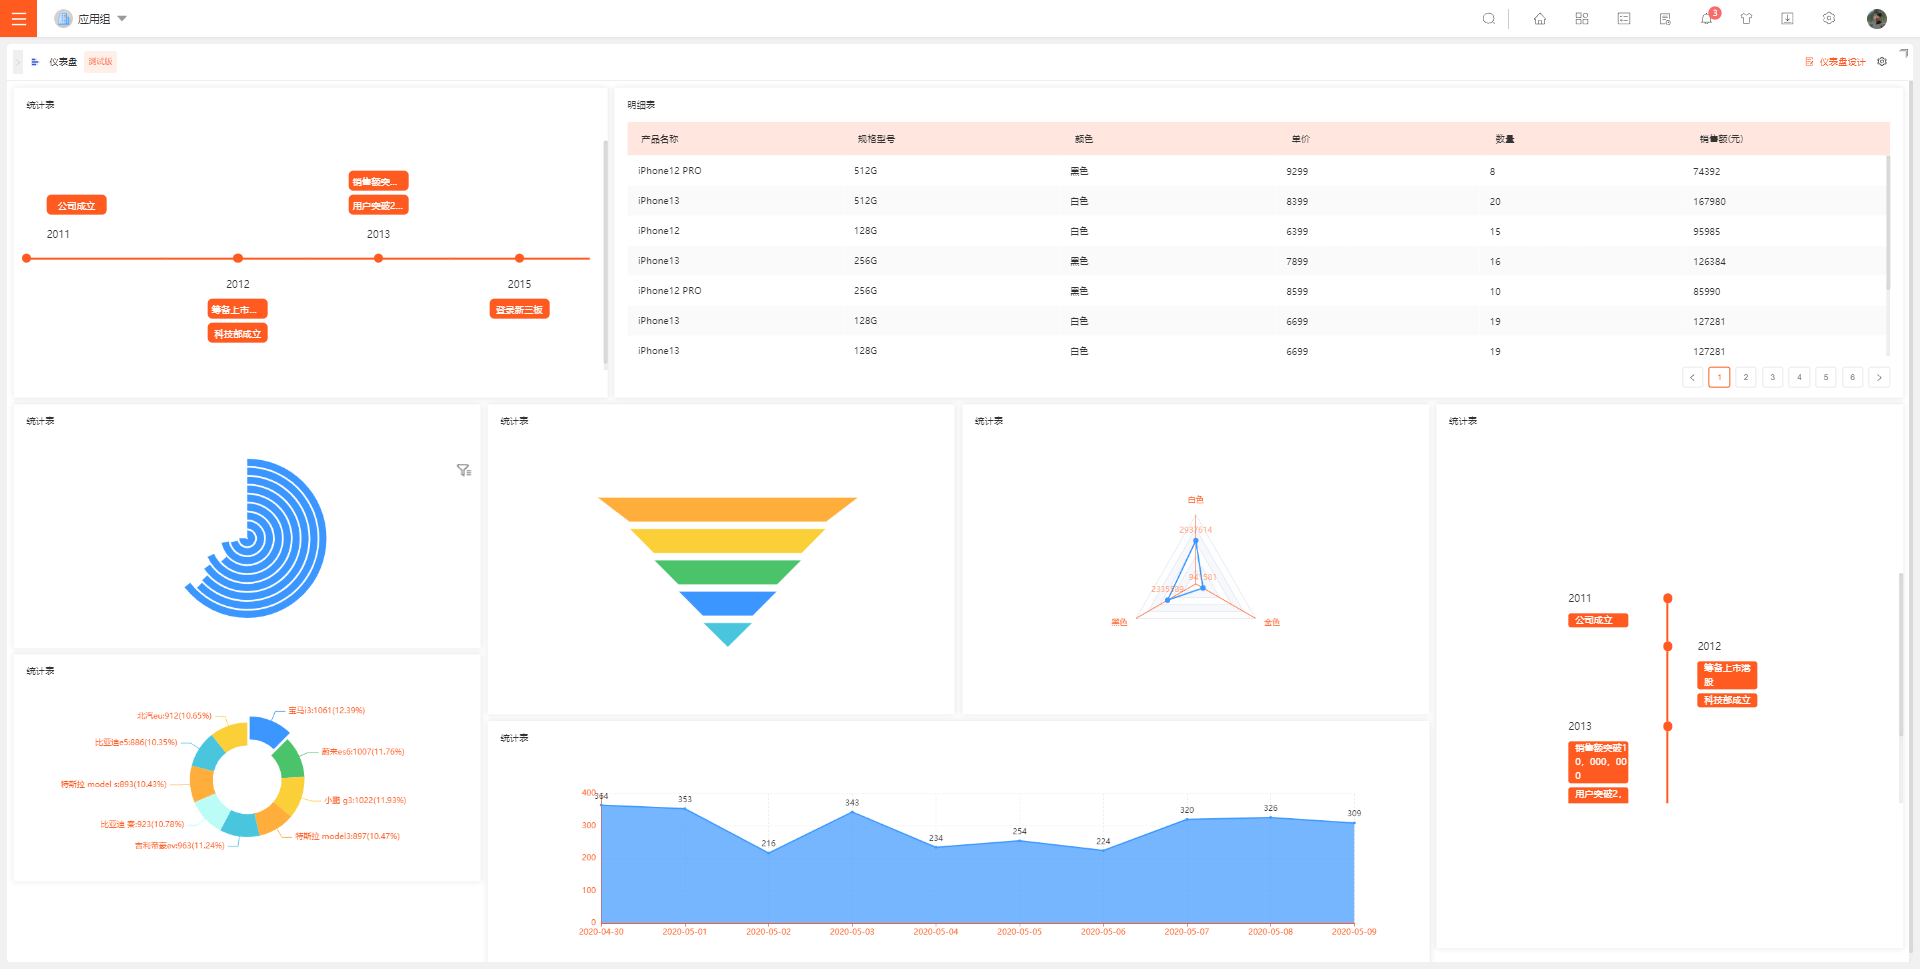This screenshot has width=1920, height=969.
Task: Click the filter icon on the radial chart
Action: (x=464, y=470)
